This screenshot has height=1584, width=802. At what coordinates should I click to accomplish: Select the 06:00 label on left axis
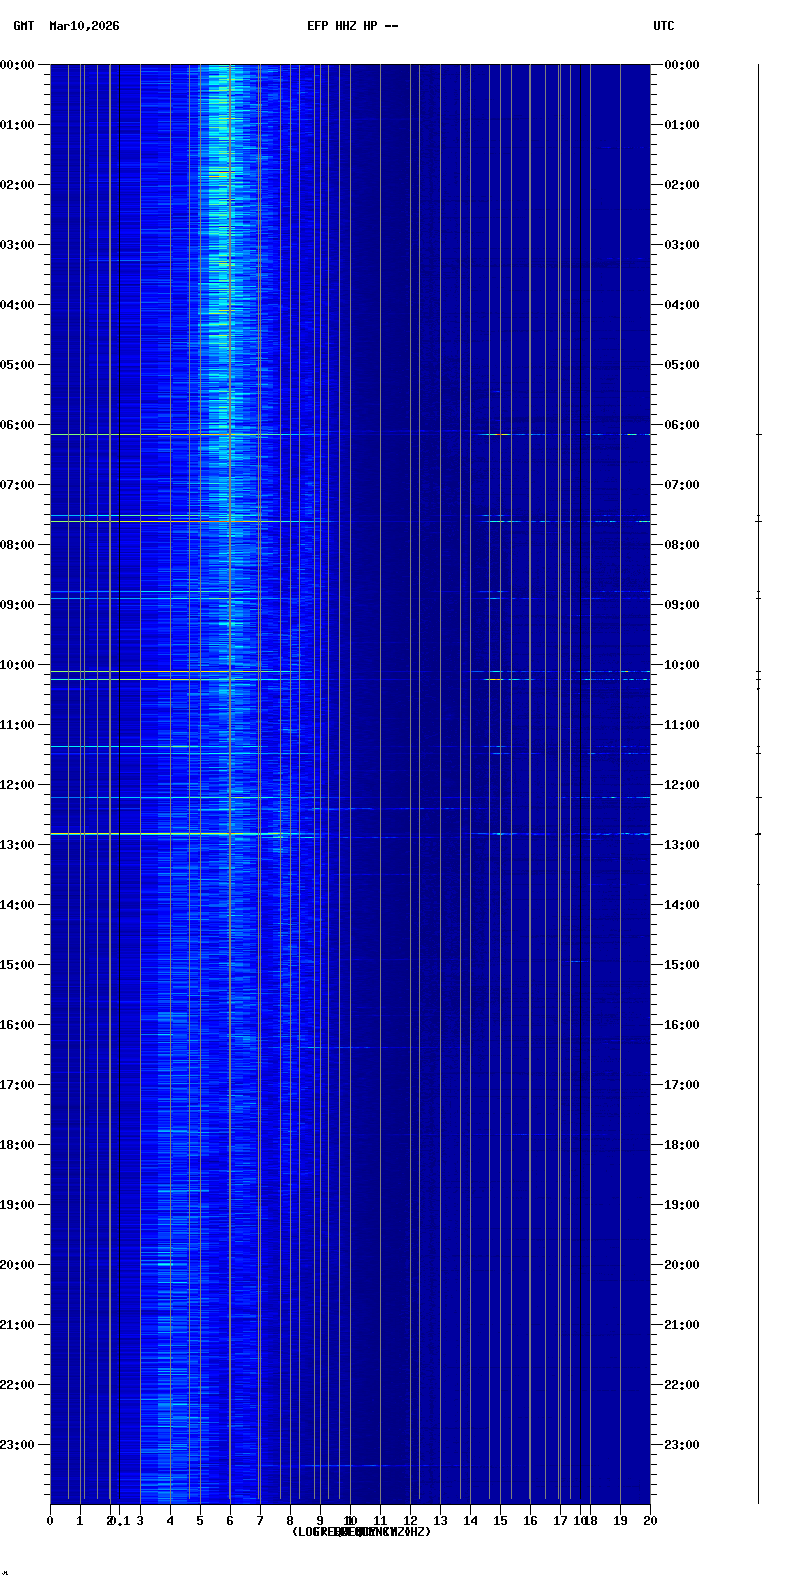19,425
